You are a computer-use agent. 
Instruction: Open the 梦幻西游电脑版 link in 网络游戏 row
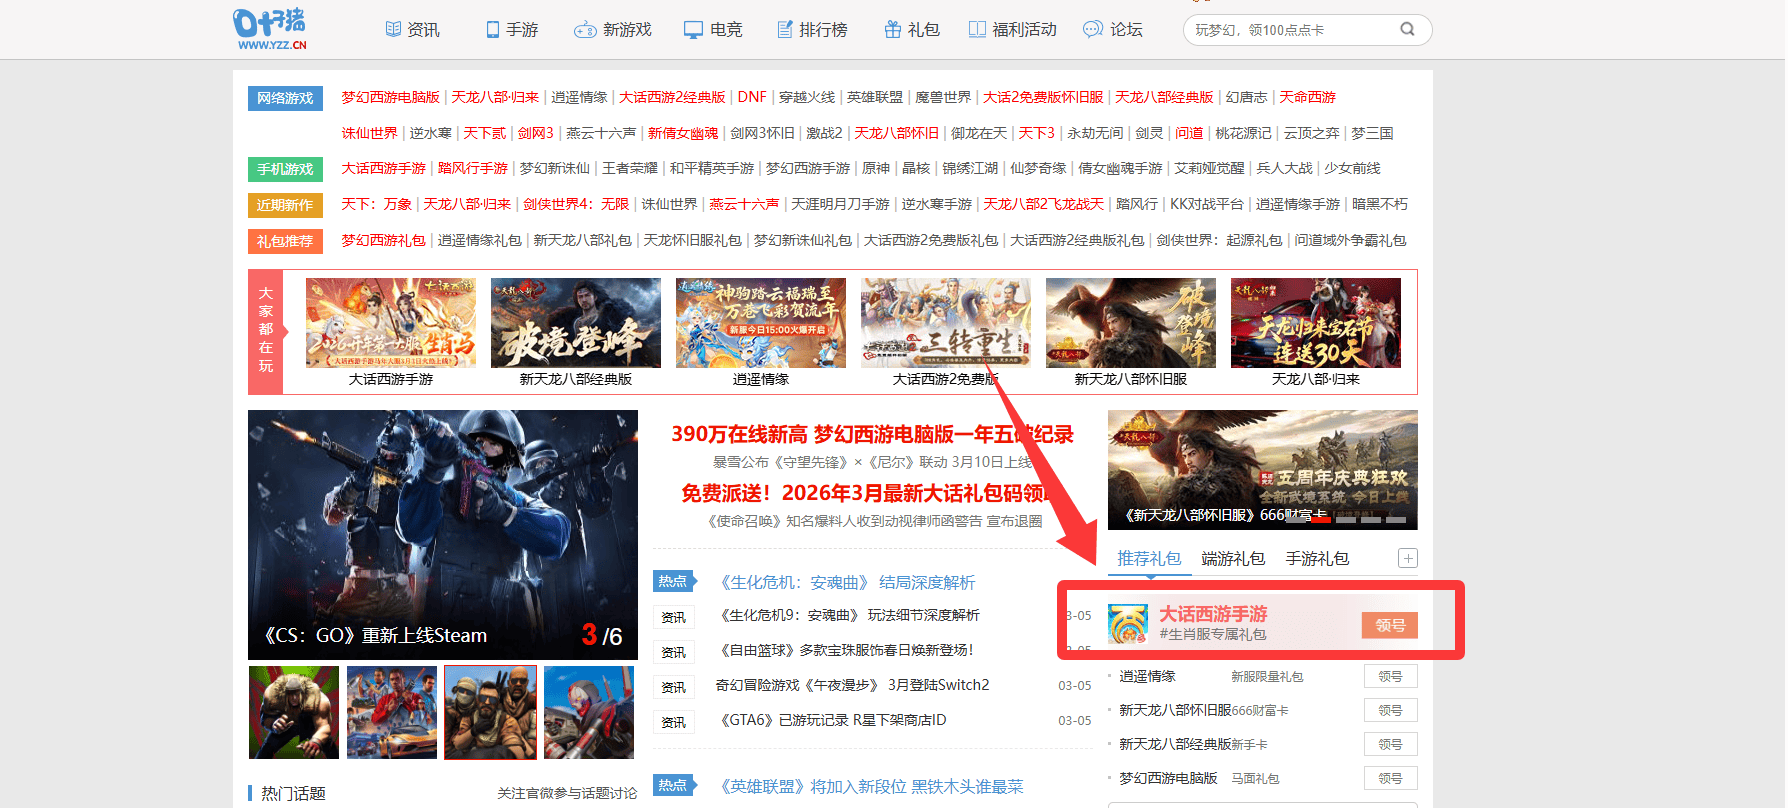tap(390, 97)
